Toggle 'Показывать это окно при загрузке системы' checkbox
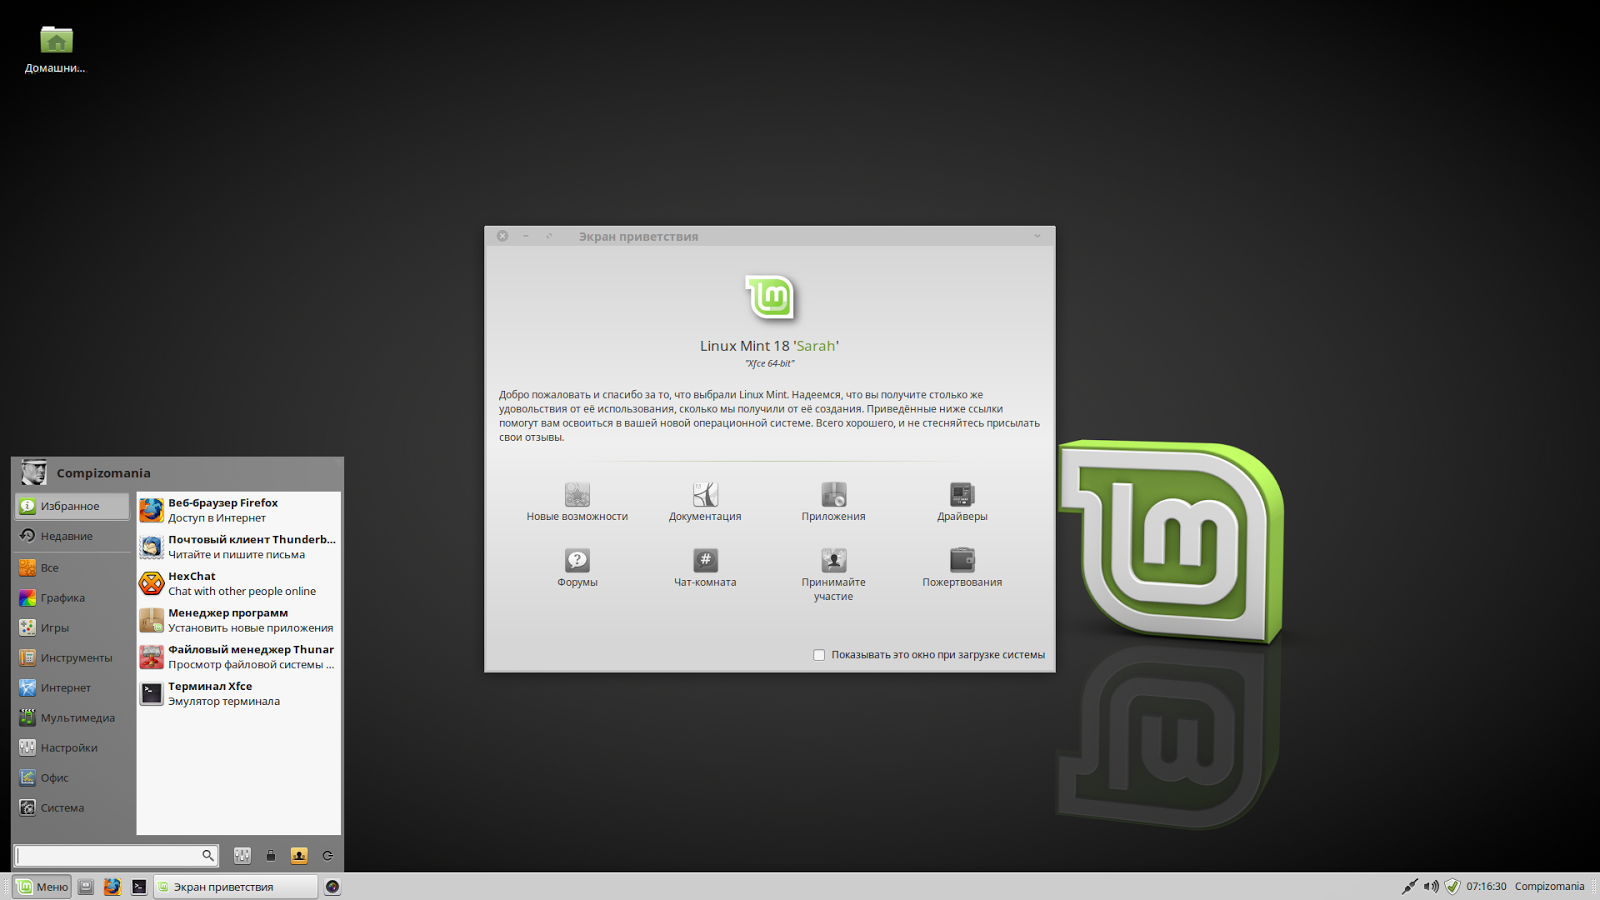Viewport: 1600px width, 900px height. pyautogui.click(x=819, y=655)
